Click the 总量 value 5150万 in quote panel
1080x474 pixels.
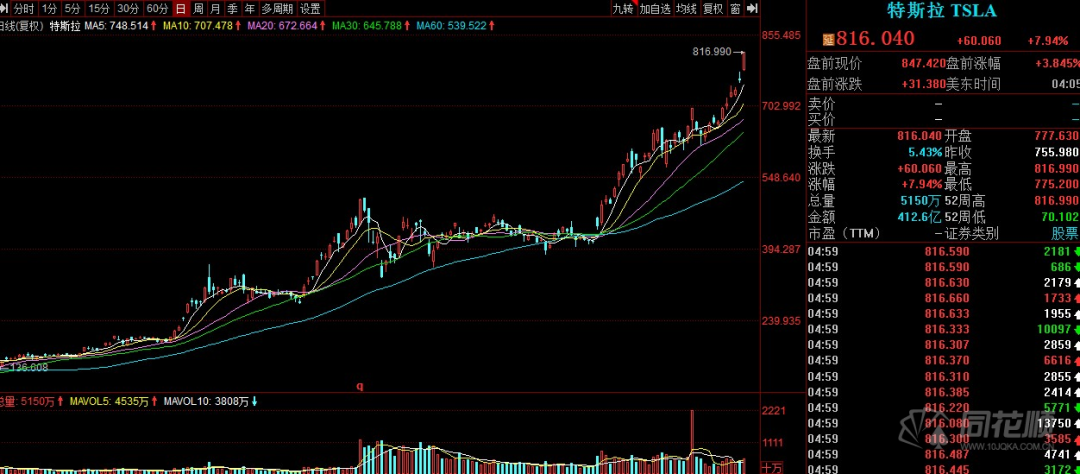coord(922,201)
